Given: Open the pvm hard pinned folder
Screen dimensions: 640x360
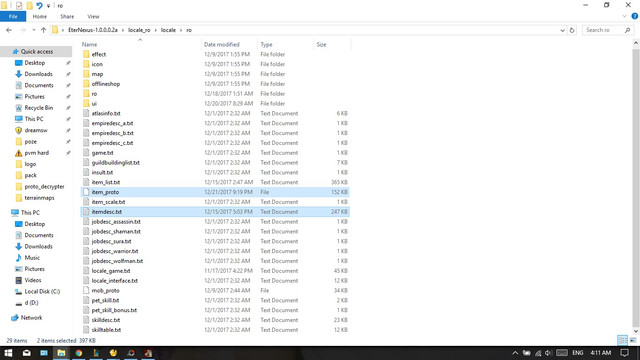Looking at the screenshot, I should tap(37, 153).
